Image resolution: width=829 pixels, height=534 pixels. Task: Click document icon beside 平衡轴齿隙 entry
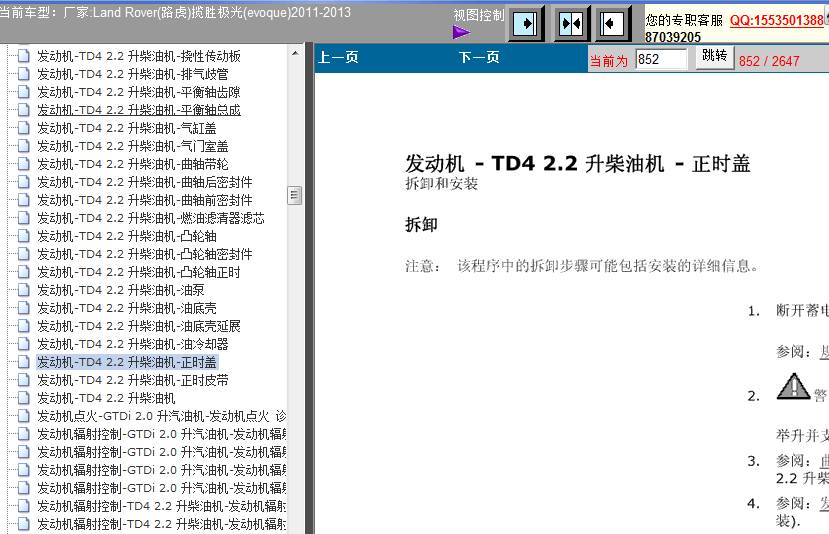23,92
